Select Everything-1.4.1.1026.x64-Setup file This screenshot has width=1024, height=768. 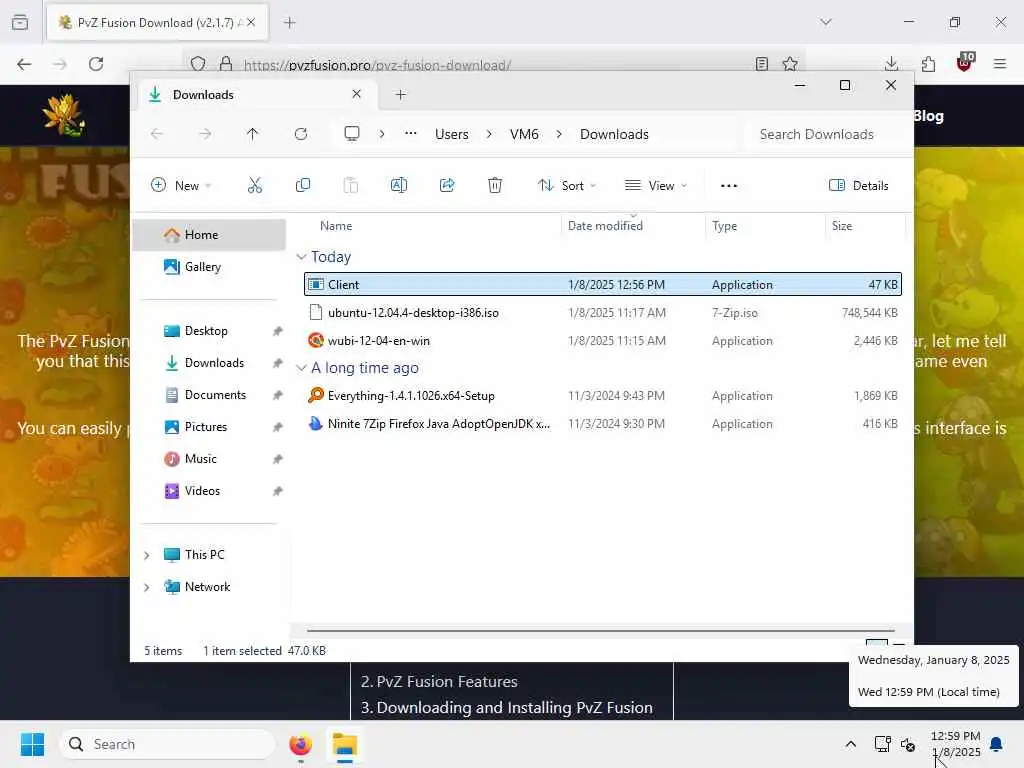pyautogui.click(x=602, y=395)
